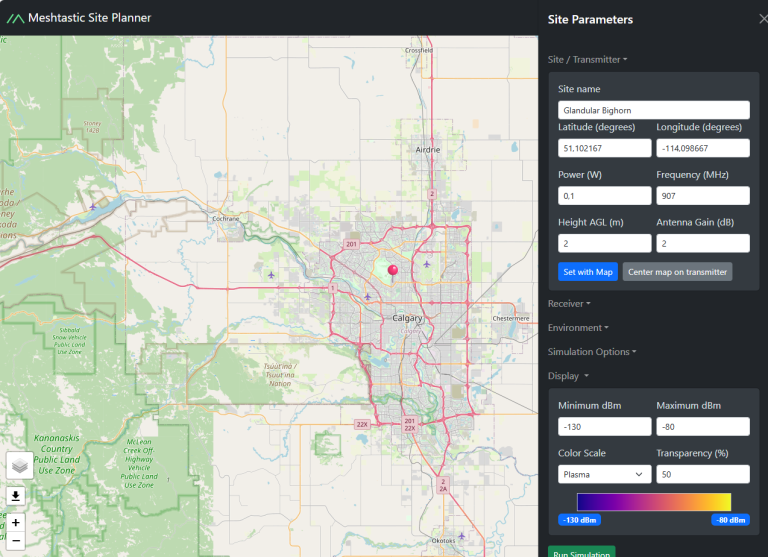Screen dimensions: 768x557
Task: Click the Chestermere label on map
Action: [x=511, y=318]
